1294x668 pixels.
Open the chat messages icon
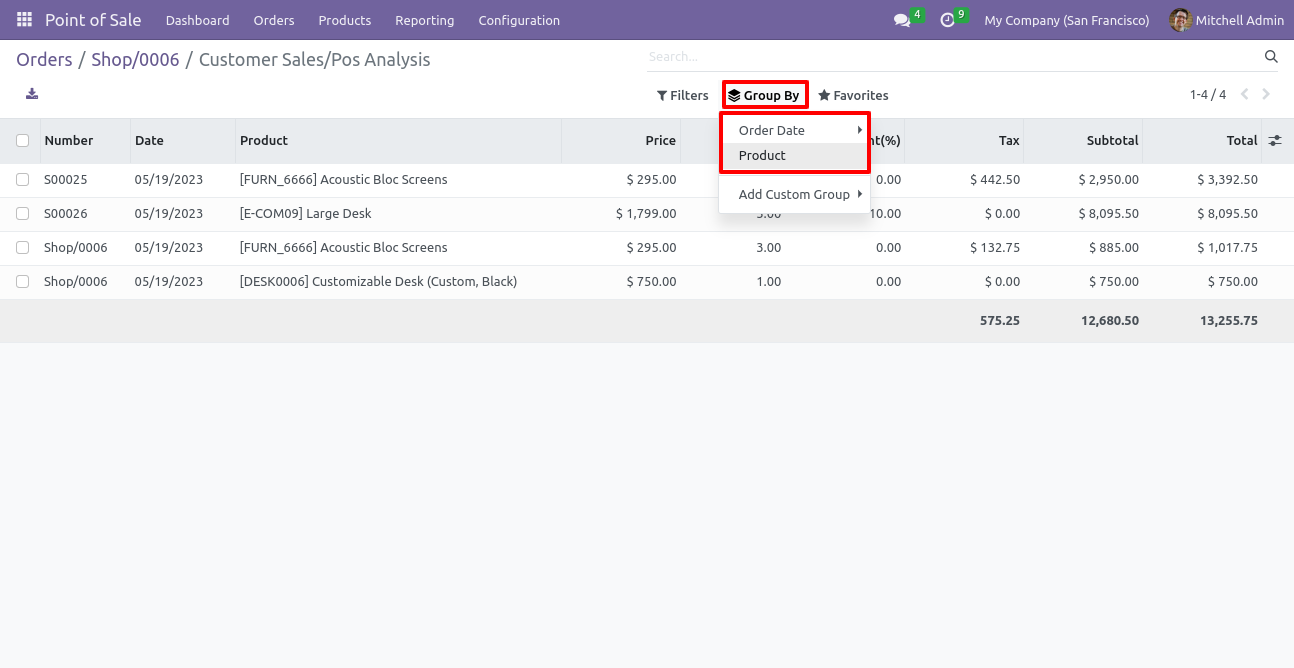(x=902, y=20)
